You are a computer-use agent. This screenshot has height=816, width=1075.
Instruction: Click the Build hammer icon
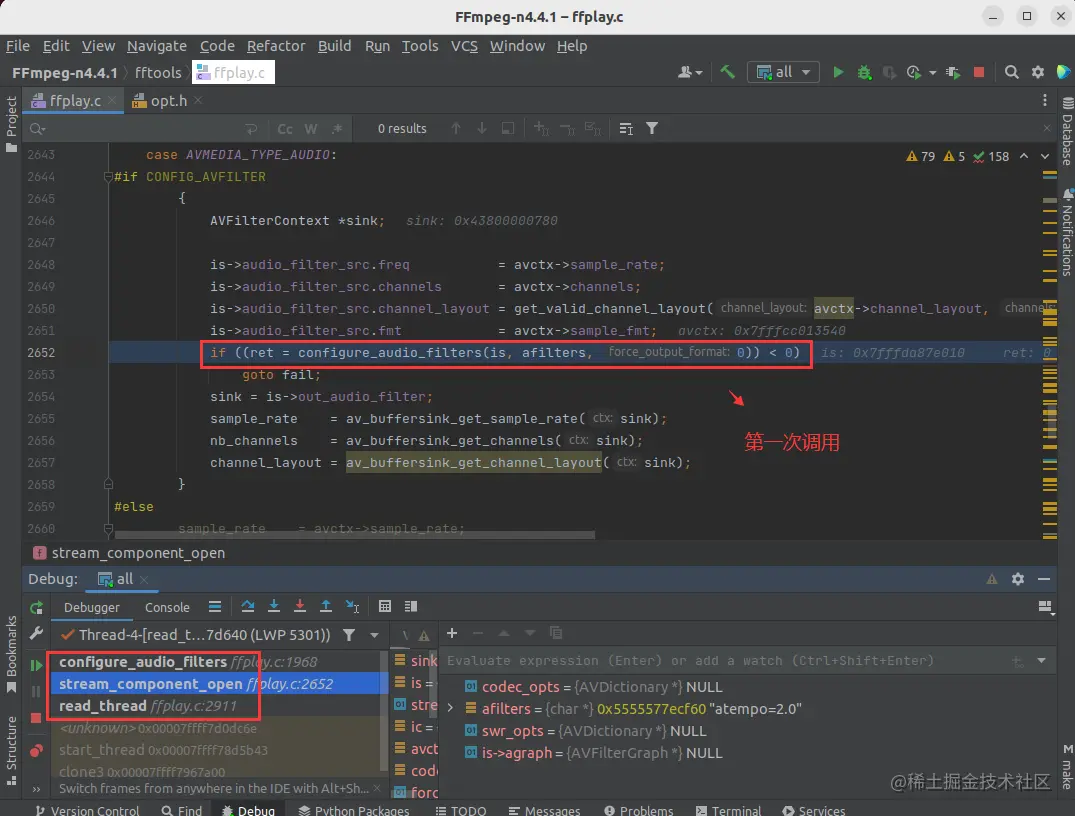pos(727,71)
